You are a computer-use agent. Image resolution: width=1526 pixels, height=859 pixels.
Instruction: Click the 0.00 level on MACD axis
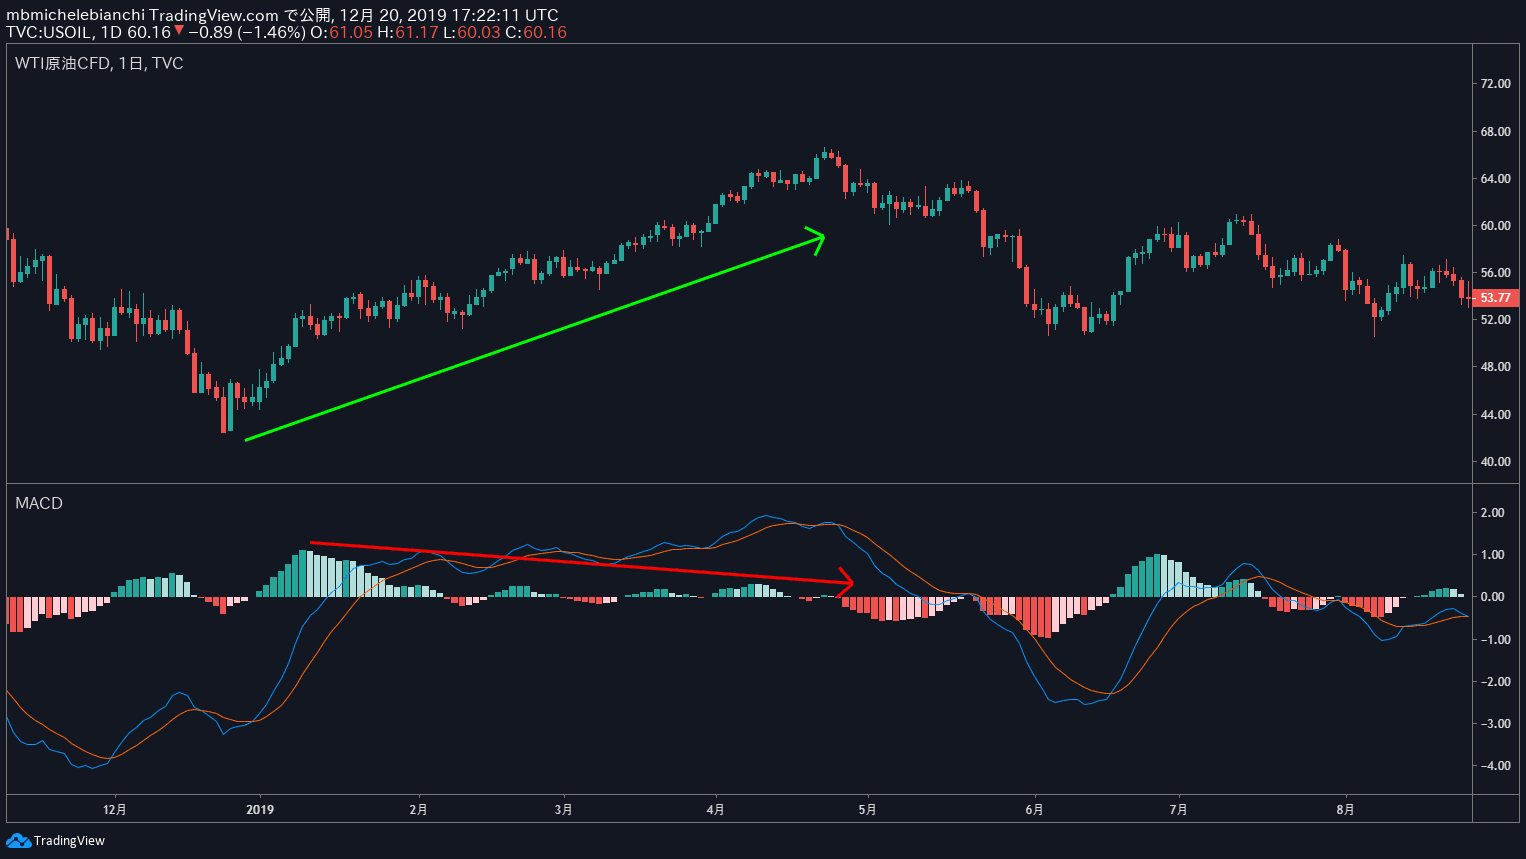pos(1492,597)
